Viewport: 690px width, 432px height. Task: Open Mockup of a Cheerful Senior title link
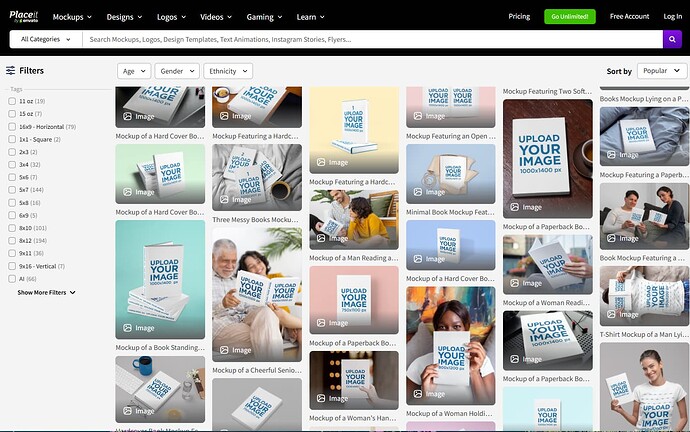[x=257, y=370]
